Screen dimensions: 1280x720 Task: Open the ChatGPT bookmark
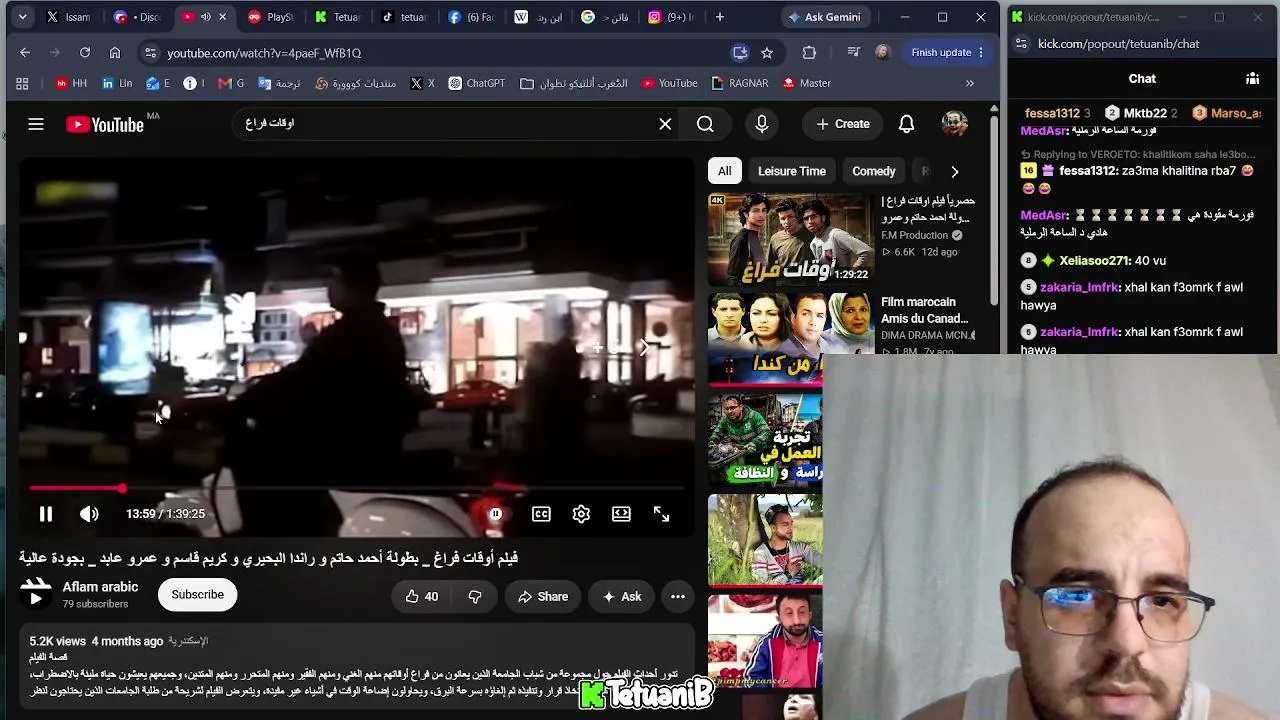point(476,84)
